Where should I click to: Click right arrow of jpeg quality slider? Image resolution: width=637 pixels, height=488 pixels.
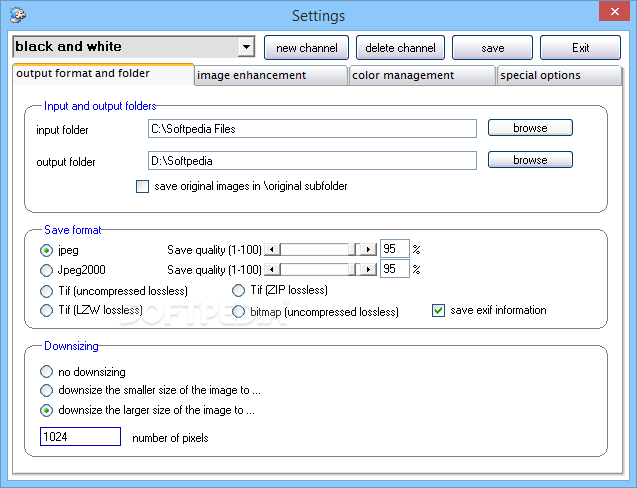tap(368, 249)
